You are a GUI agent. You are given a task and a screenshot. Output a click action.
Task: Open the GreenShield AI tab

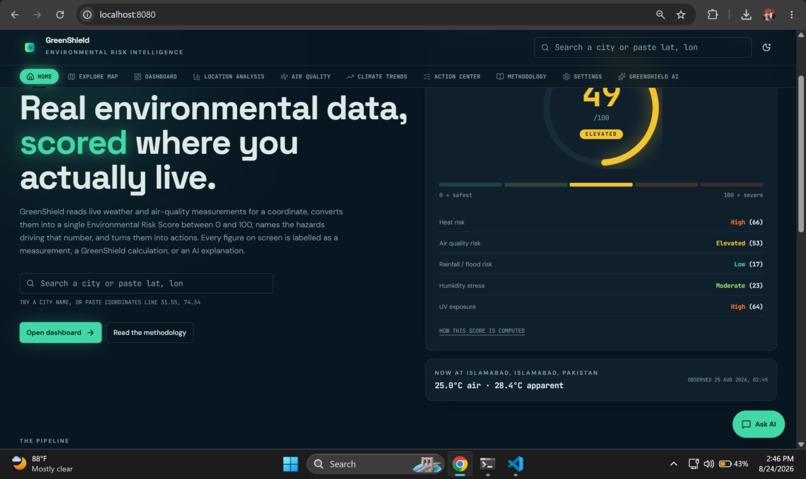click(648, 77)
